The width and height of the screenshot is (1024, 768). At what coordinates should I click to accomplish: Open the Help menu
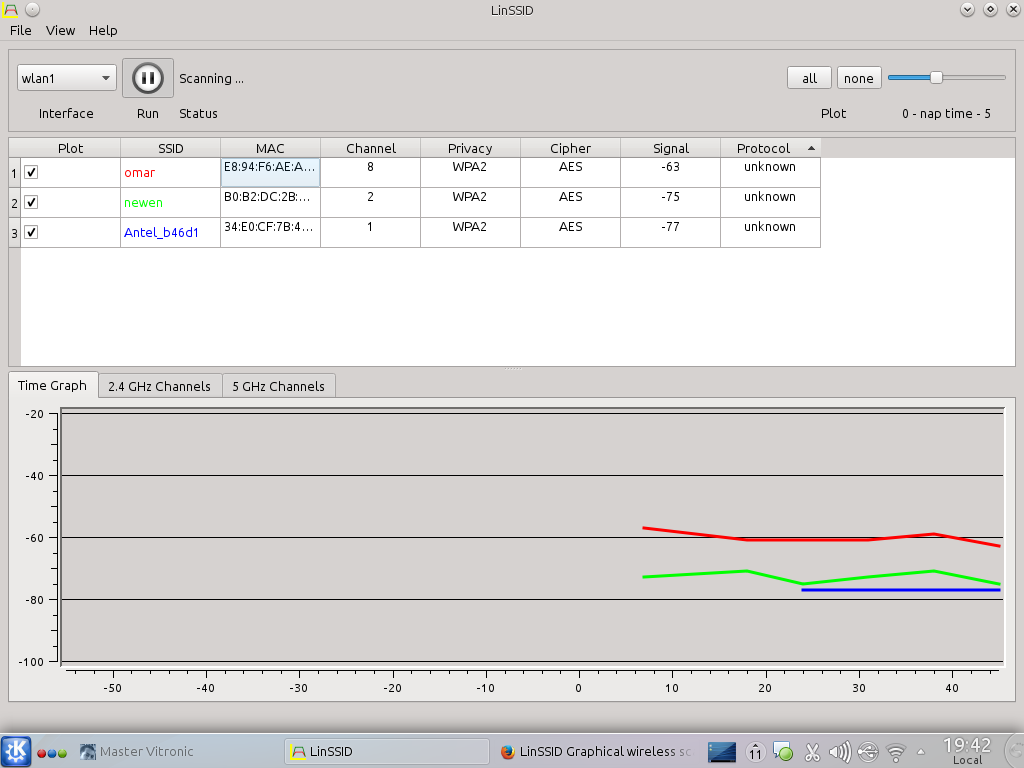pos(103,30)
